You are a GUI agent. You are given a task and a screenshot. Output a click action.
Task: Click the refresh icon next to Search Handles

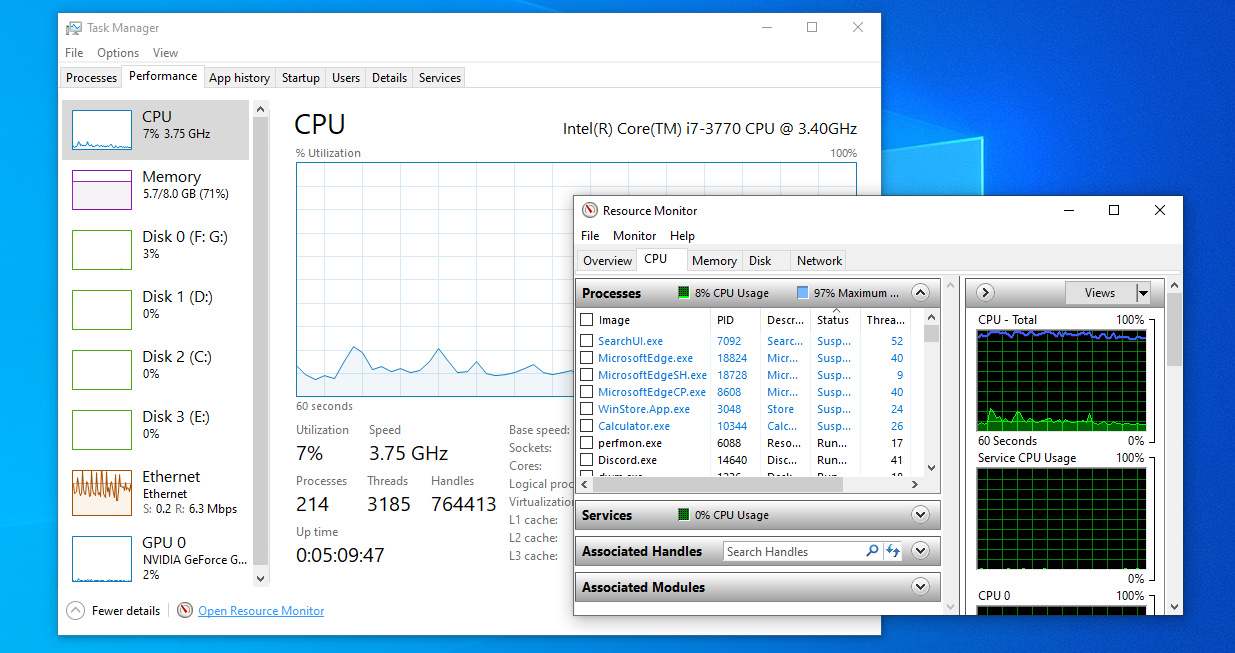point(893,551)
